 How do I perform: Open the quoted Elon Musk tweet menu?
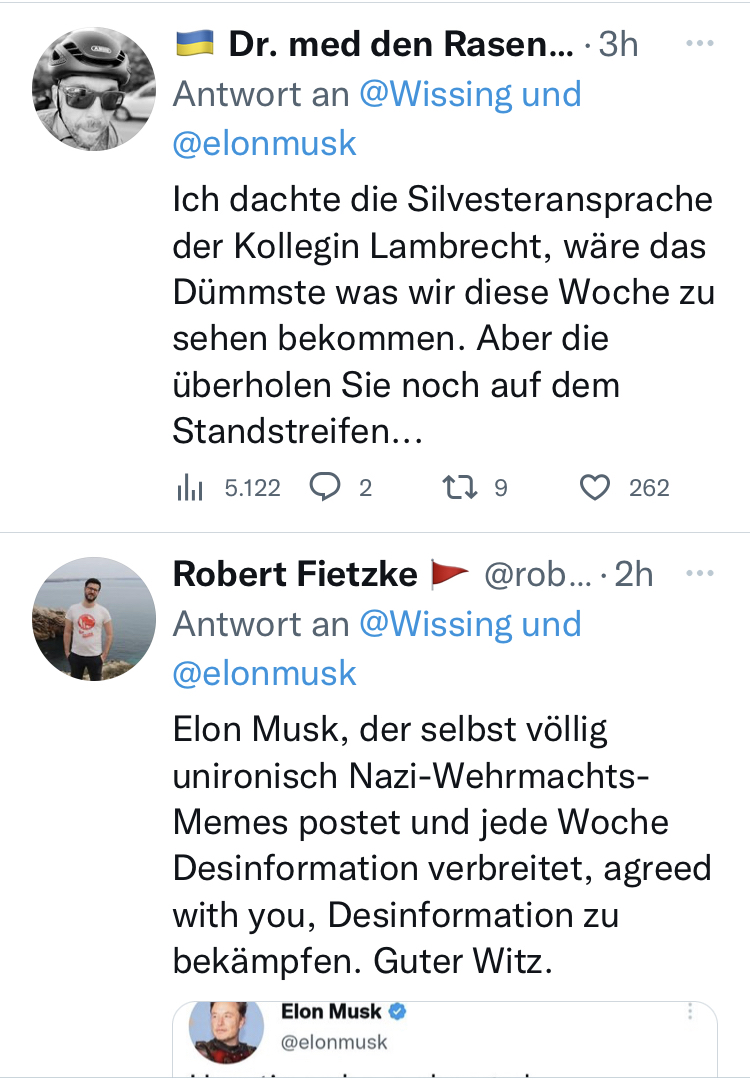click(690, 1013)
